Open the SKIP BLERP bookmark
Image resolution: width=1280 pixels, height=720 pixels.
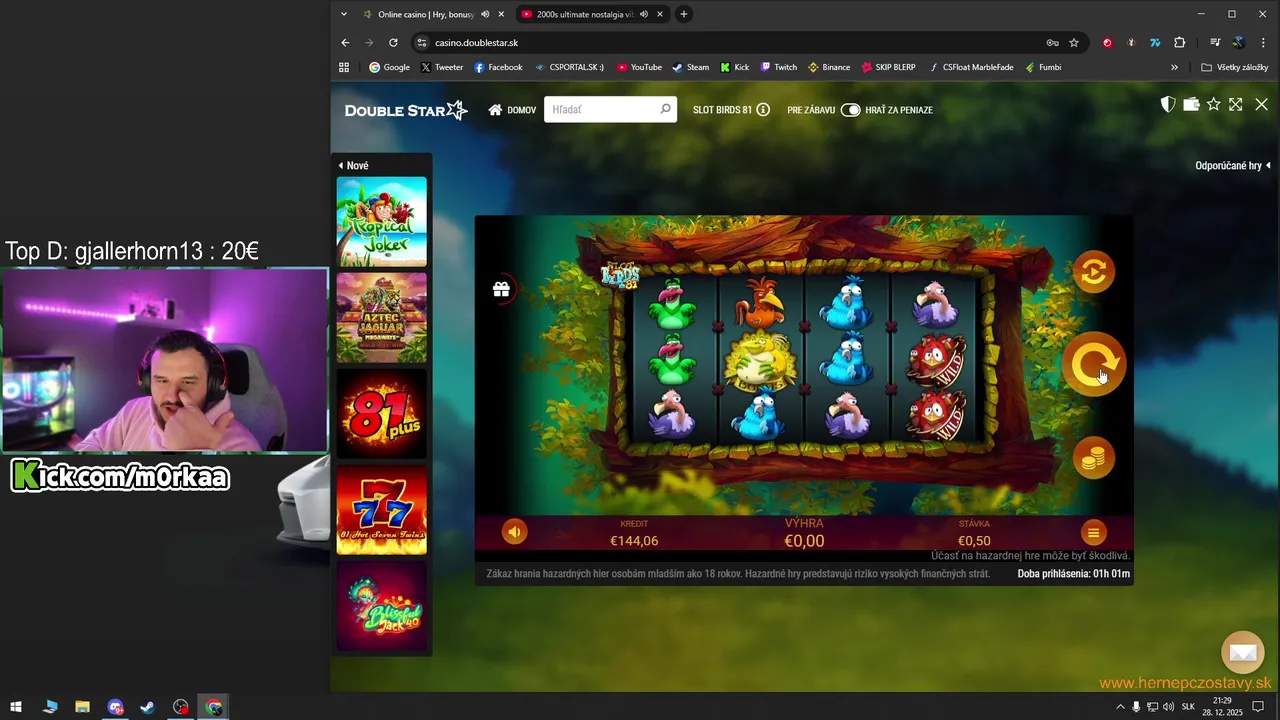(x=887, y=67)
